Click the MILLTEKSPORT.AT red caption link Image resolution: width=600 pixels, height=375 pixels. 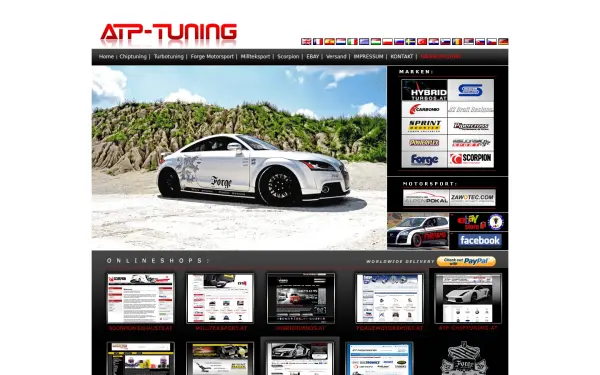[x=221, y=328]
